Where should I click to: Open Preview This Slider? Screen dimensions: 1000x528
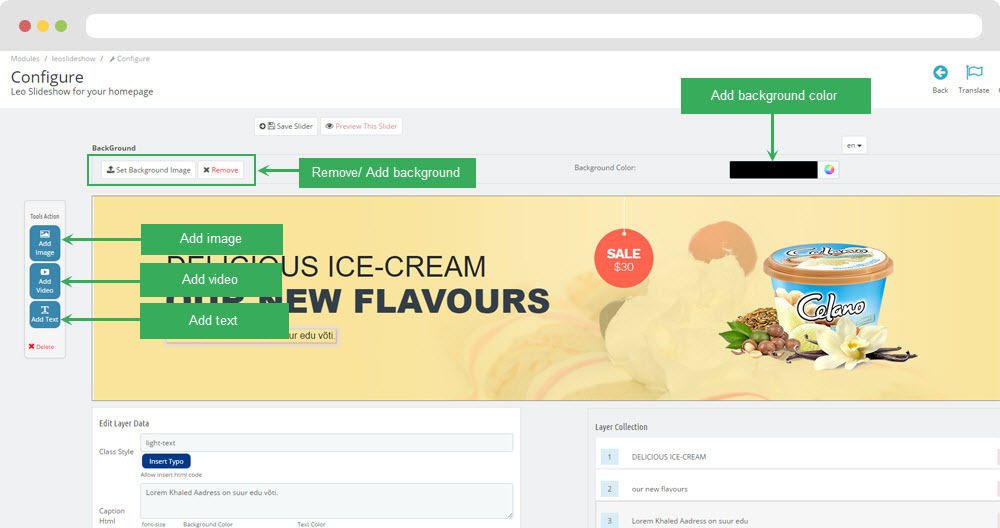coord(361,126)
